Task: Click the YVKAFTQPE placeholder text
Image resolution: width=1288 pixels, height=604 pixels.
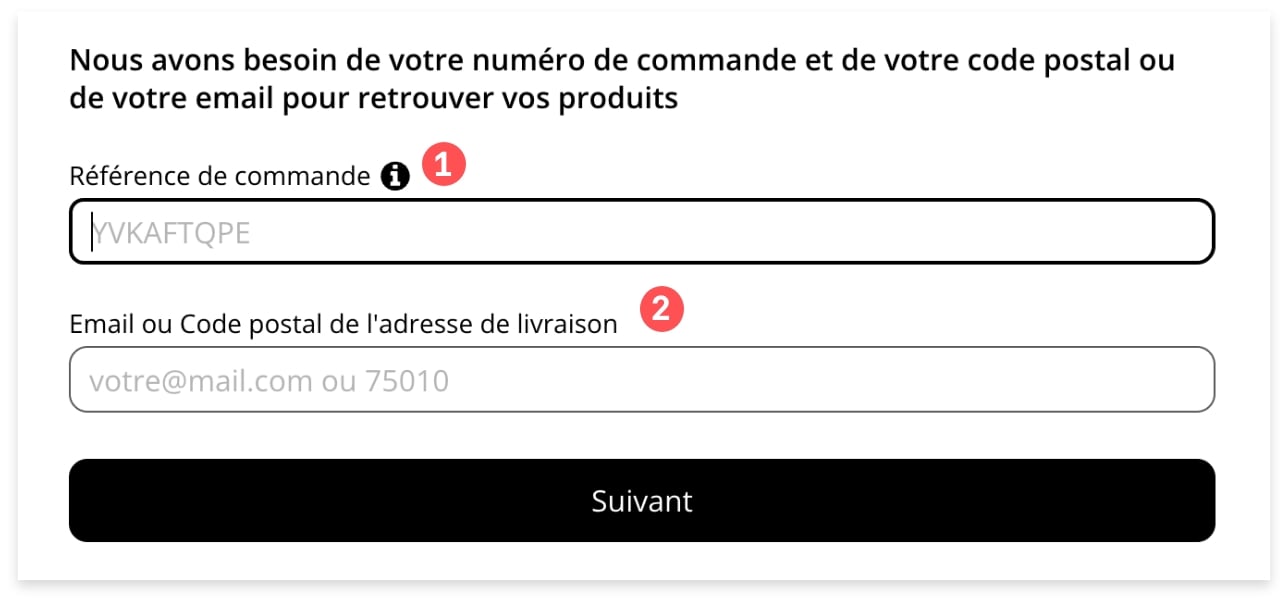Action: pos(172,233)
